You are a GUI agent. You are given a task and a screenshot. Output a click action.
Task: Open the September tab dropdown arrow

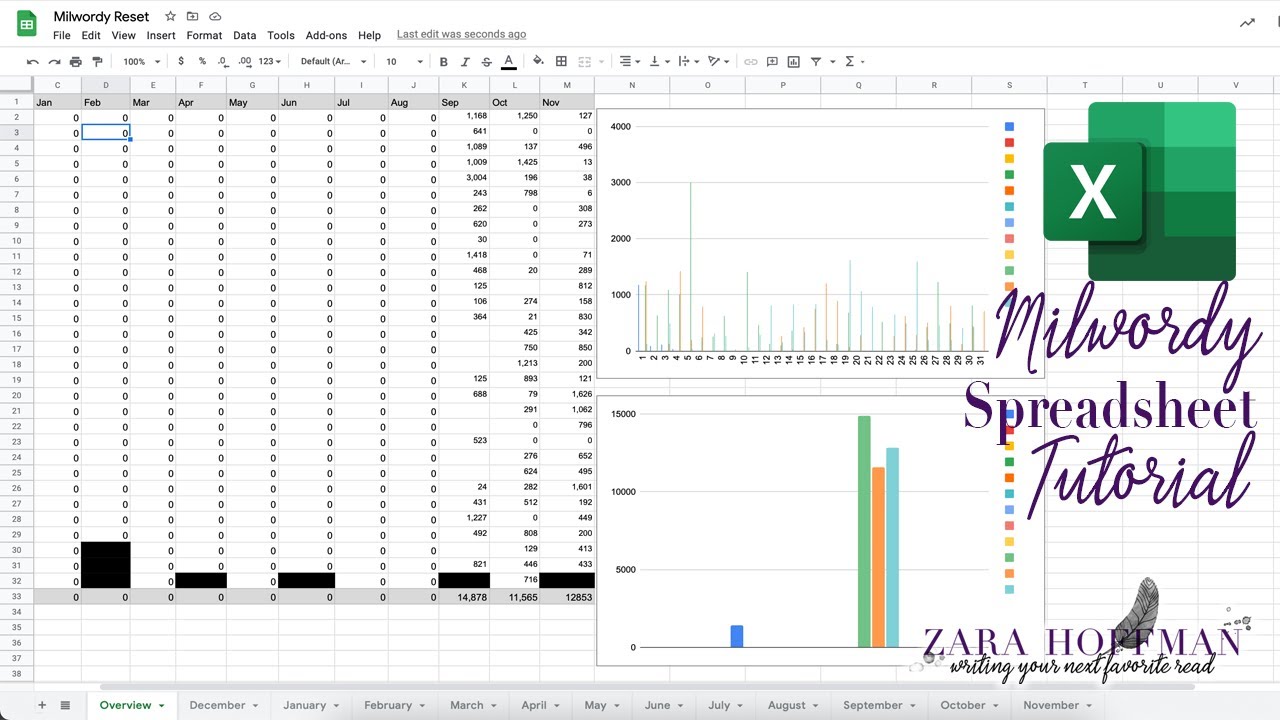click(914, 706)
